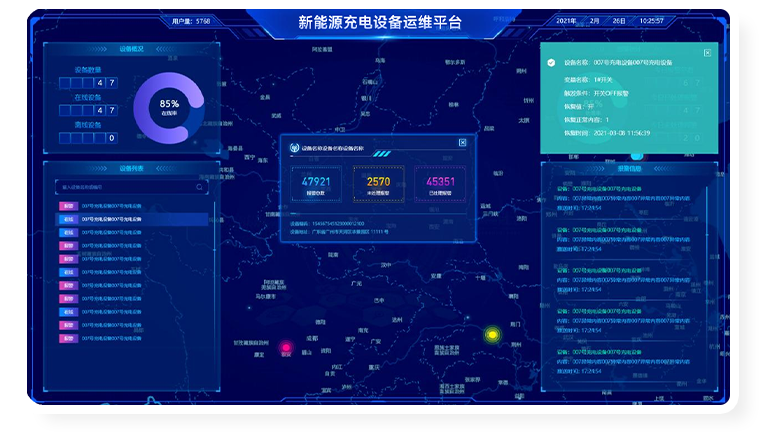Close the teal alarm notification card
The image size is (760, 432).
tap(708, 52)
